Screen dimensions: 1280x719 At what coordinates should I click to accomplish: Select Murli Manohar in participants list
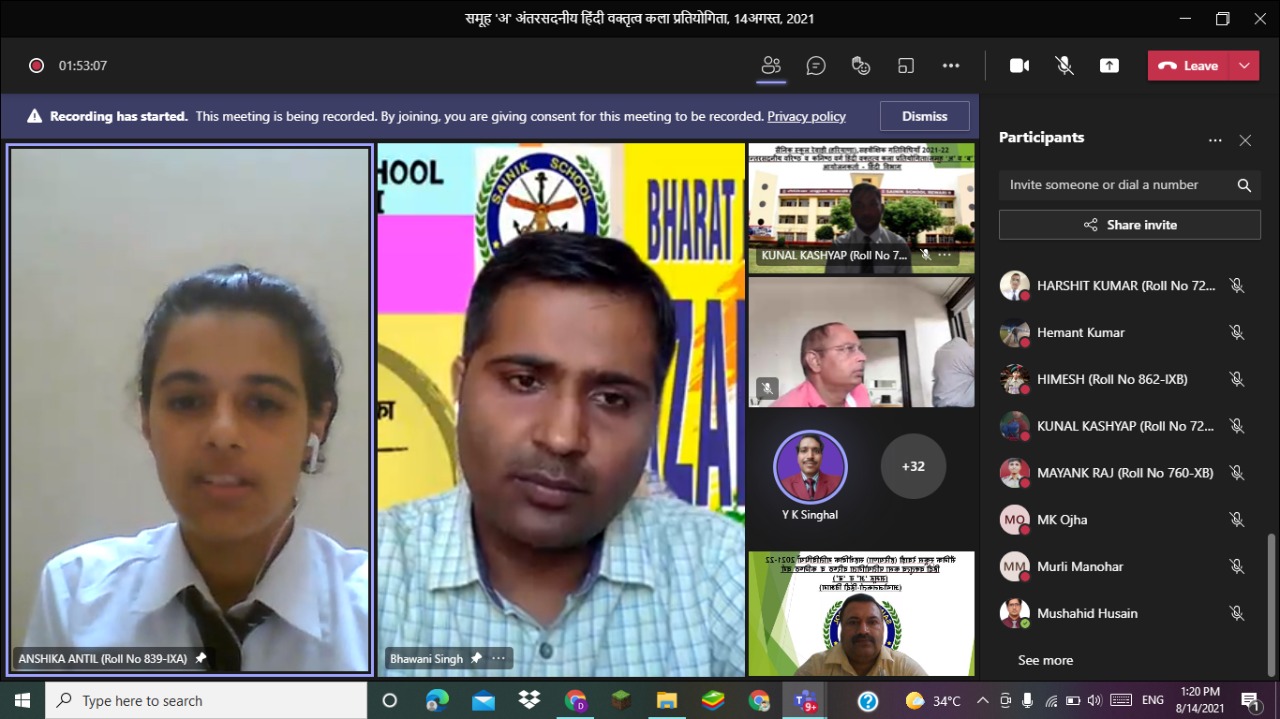click(1080, 567)
